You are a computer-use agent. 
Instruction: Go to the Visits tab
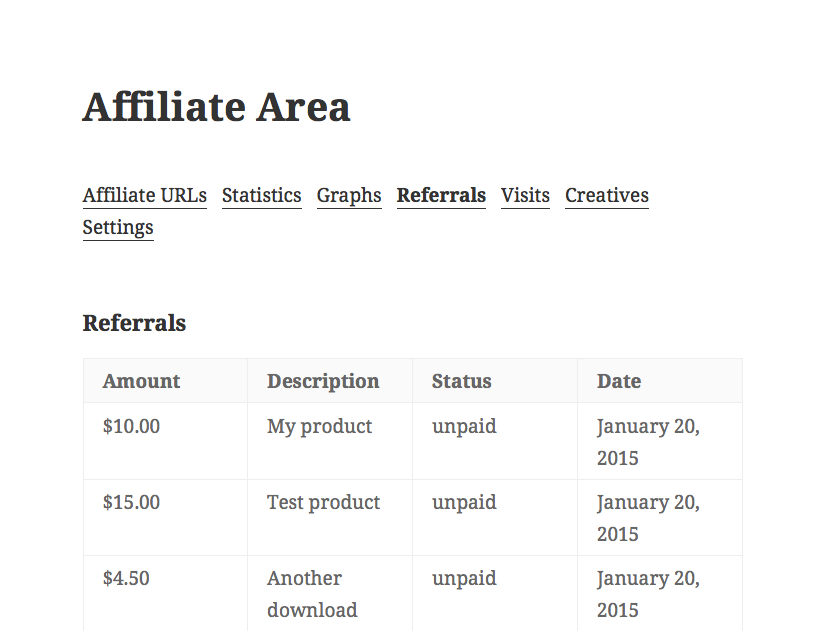[525, 195]
